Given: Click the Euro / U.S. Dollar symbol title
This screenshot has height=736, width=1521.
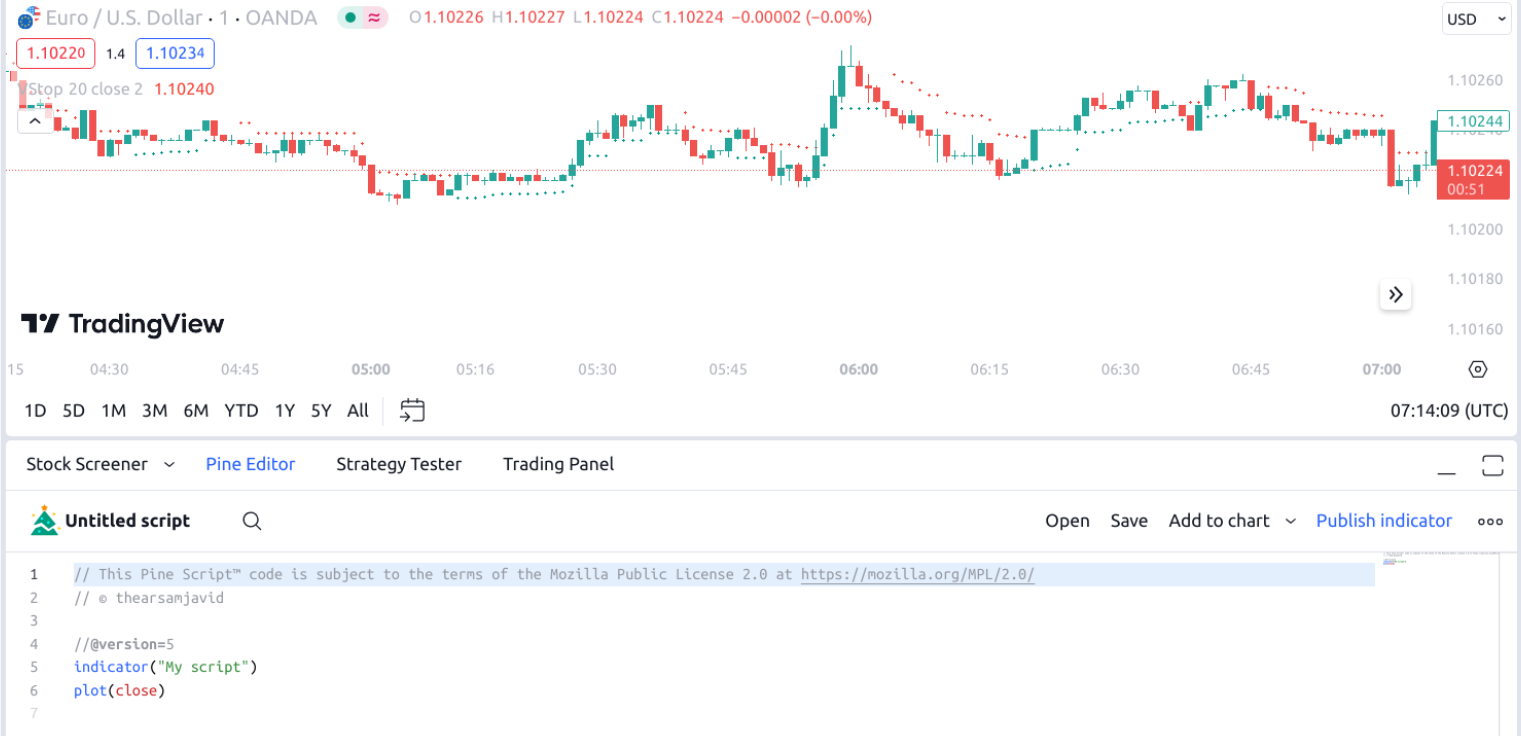Looking at the screenshot, I should point(124,17).
